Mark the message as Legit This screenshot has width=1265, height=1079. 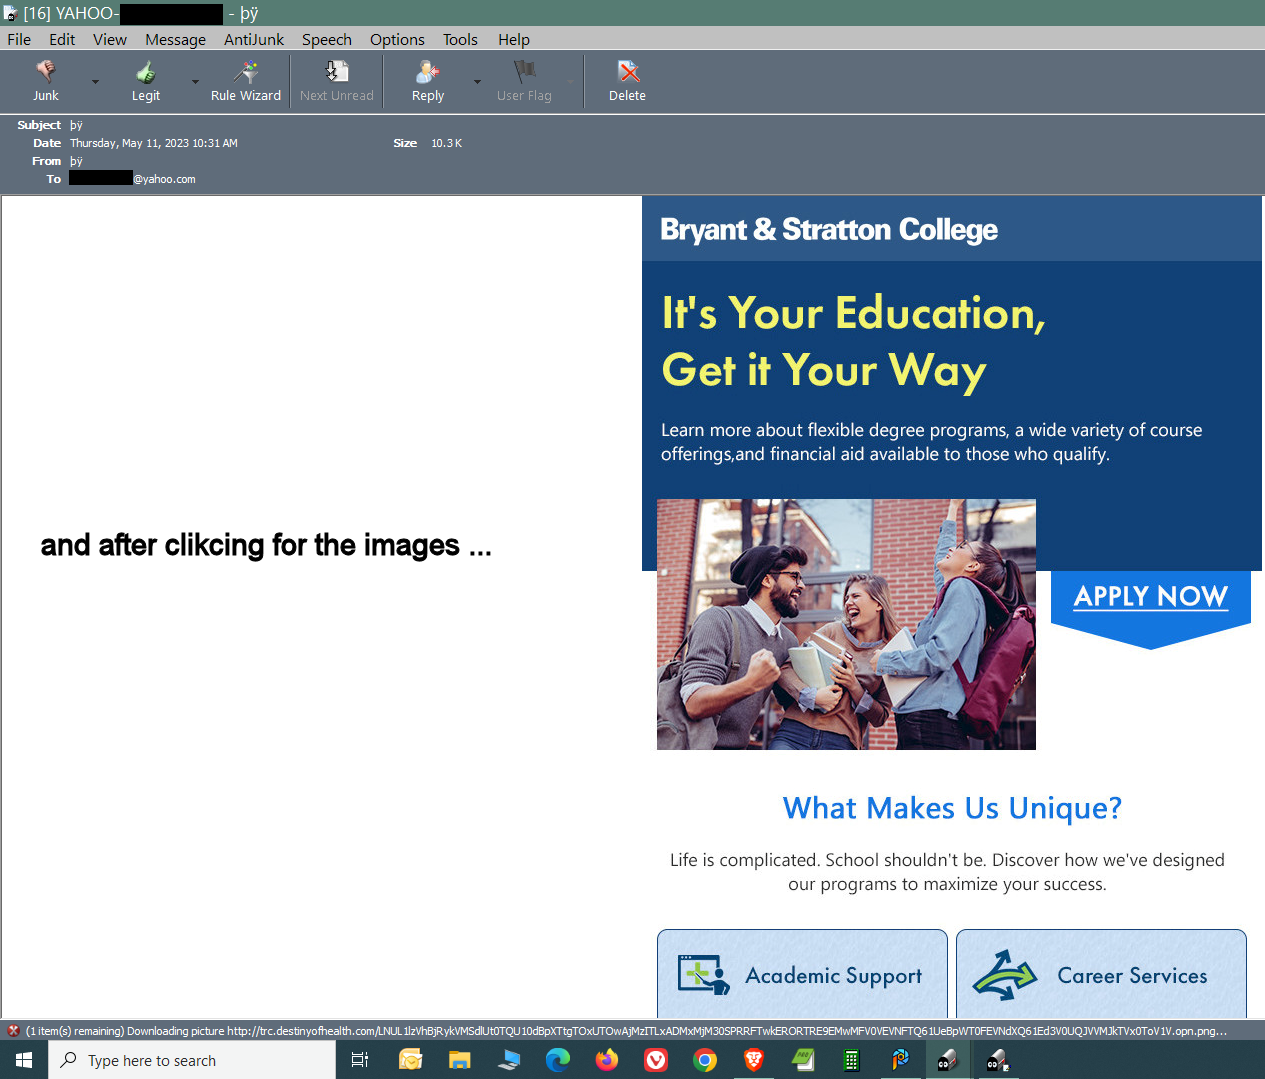point(146,81)
